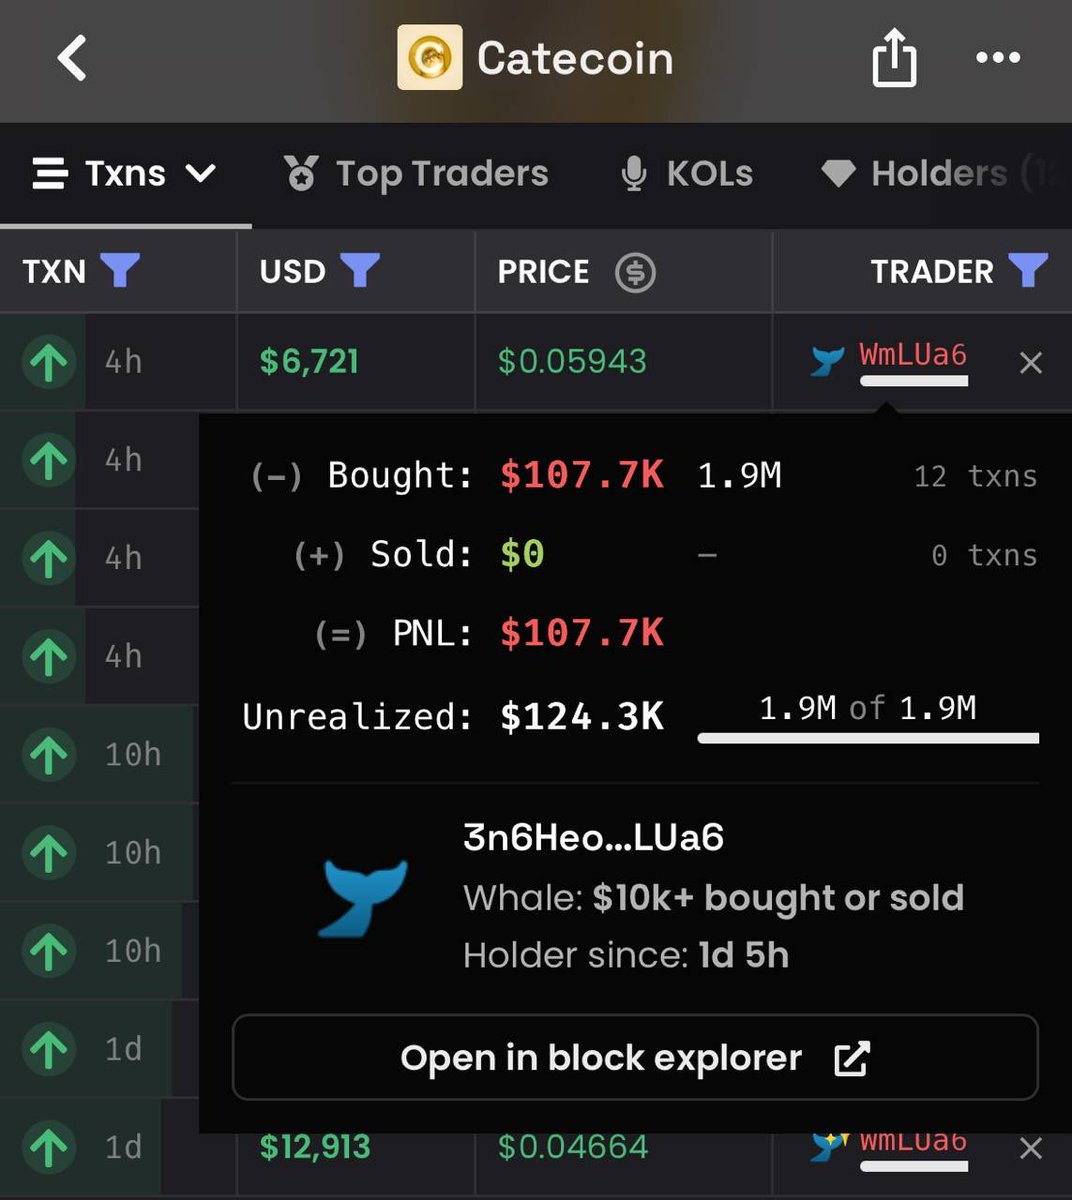Open the three-dots more options menu
This screenshot has height=1200, width=1072.
[x=998, y=58]
